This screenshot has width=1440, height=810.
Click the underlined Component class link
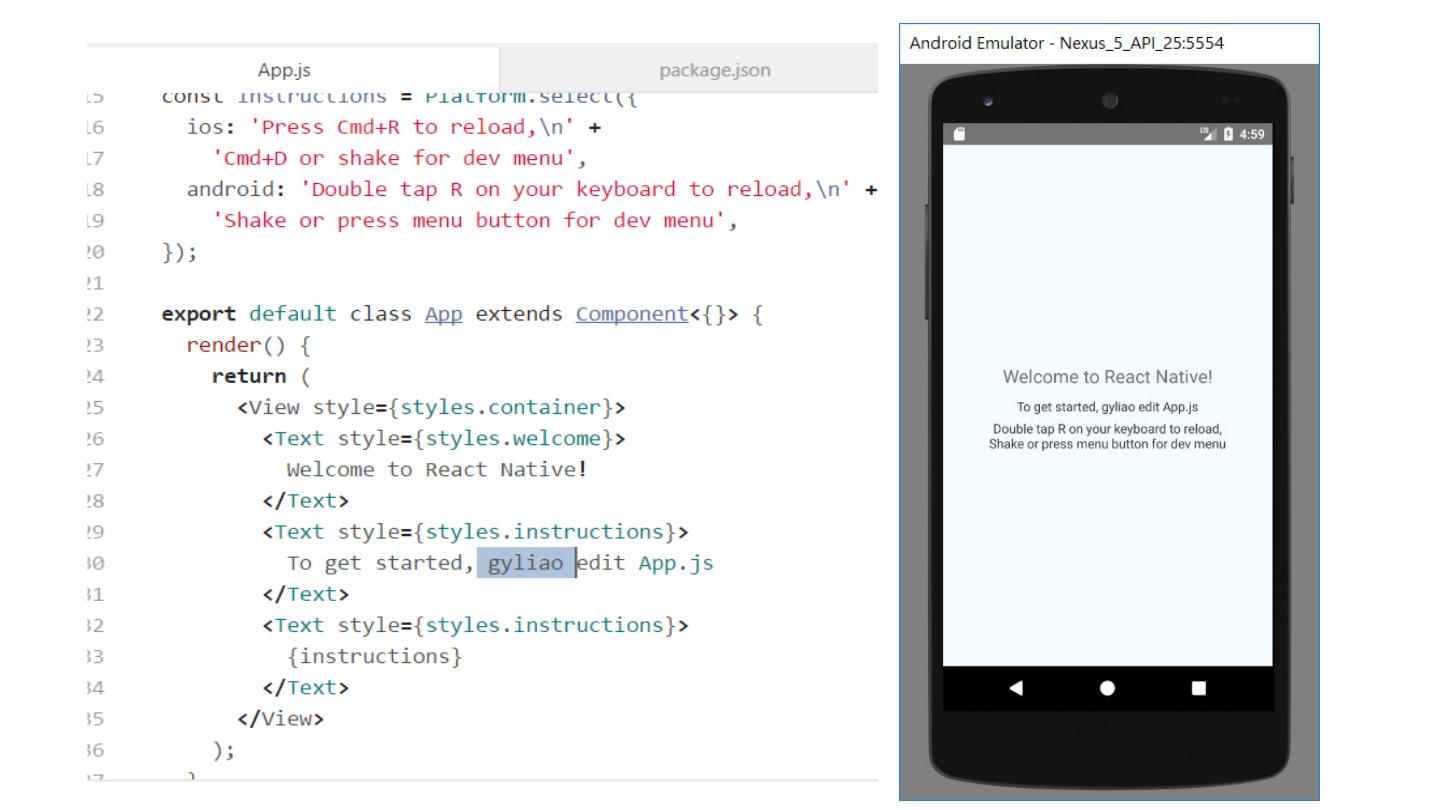(x=631, y=314)
